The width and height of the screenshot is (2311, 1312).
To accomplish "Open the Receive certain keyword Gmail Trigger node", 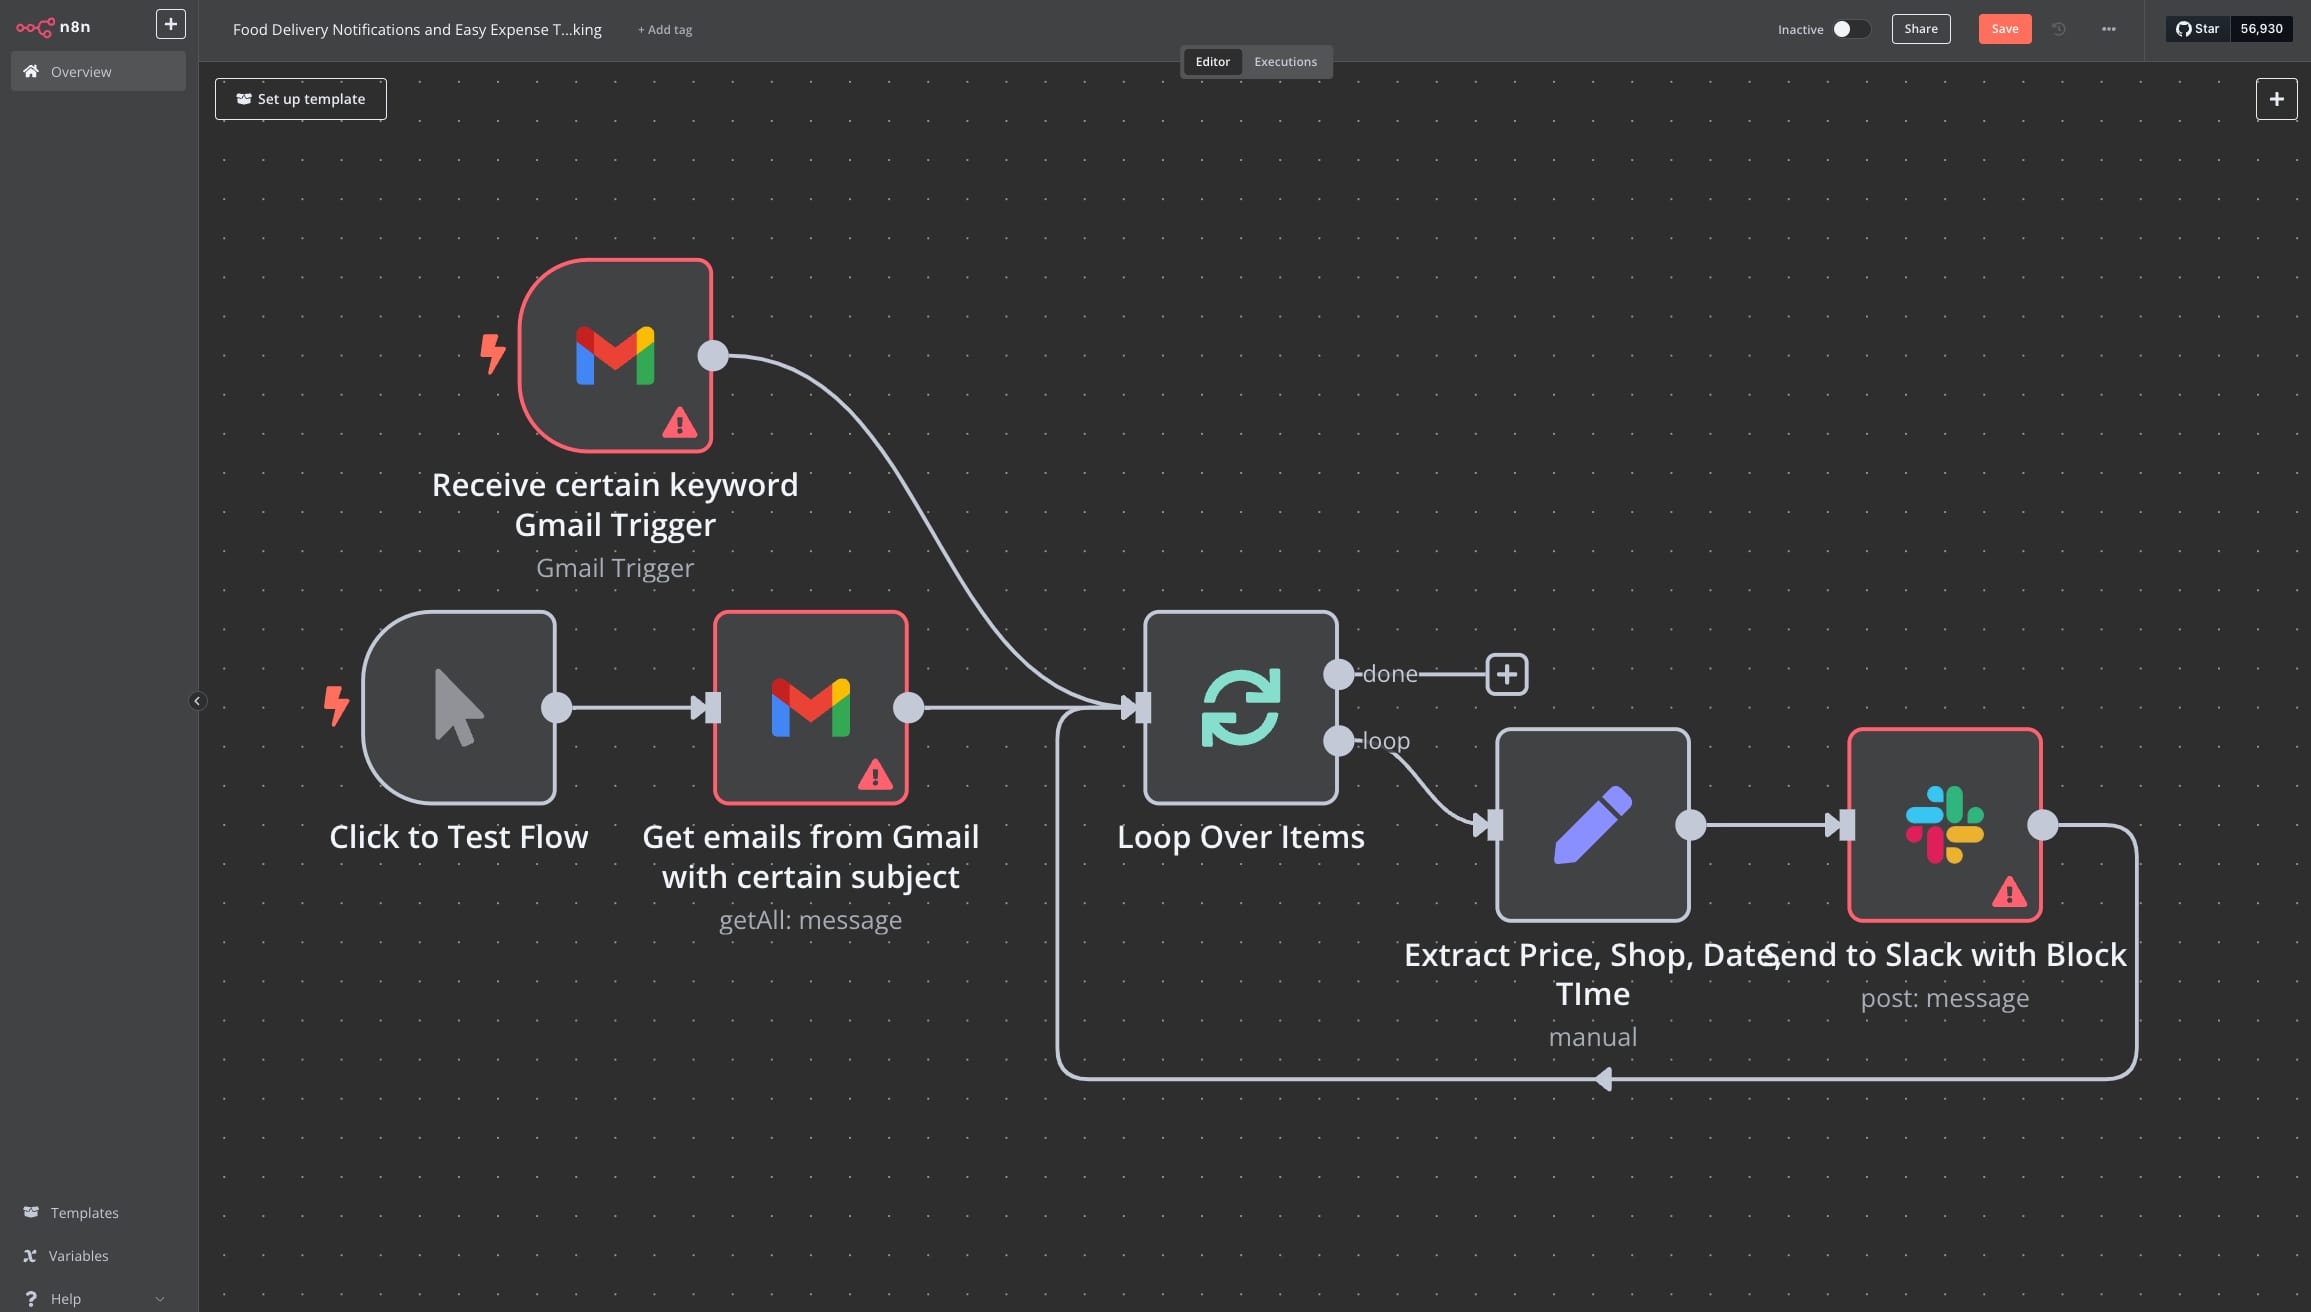I will pos(616,355).
